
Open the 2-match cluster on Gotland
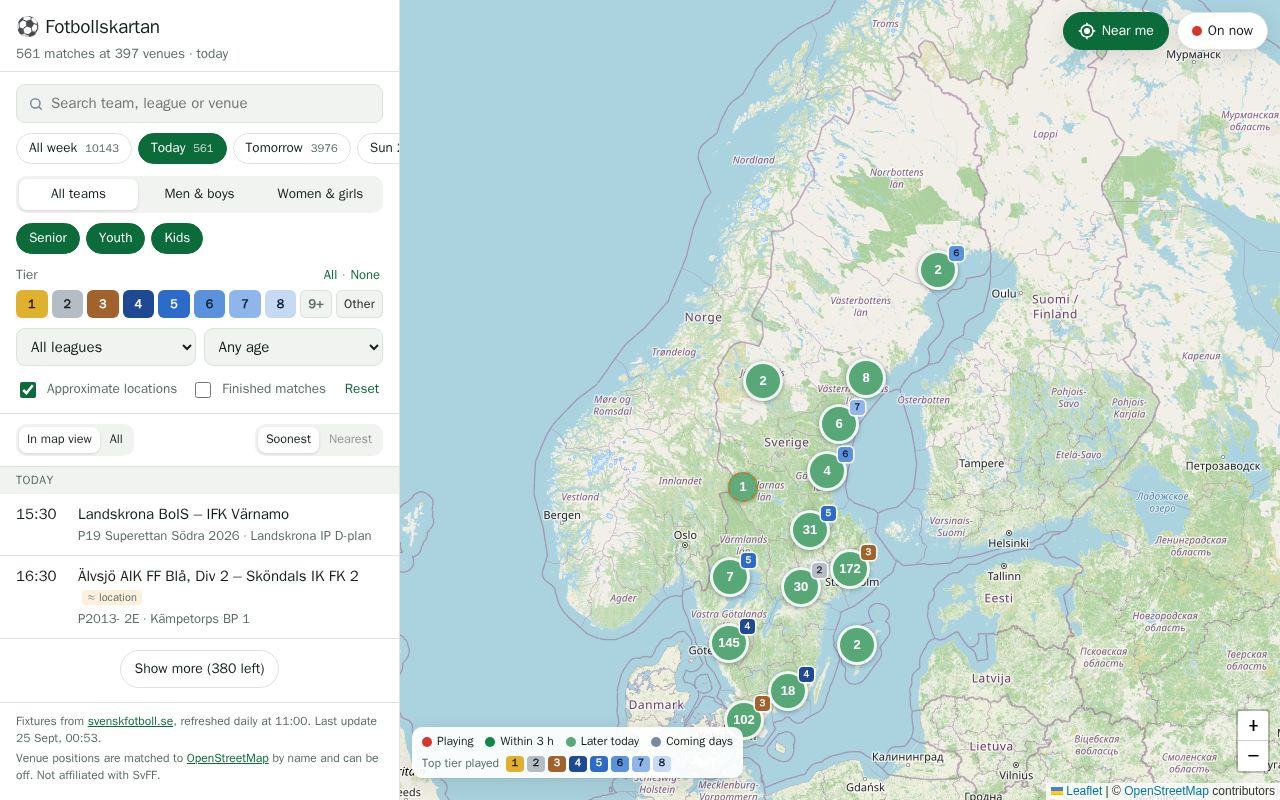coord(857,645)
